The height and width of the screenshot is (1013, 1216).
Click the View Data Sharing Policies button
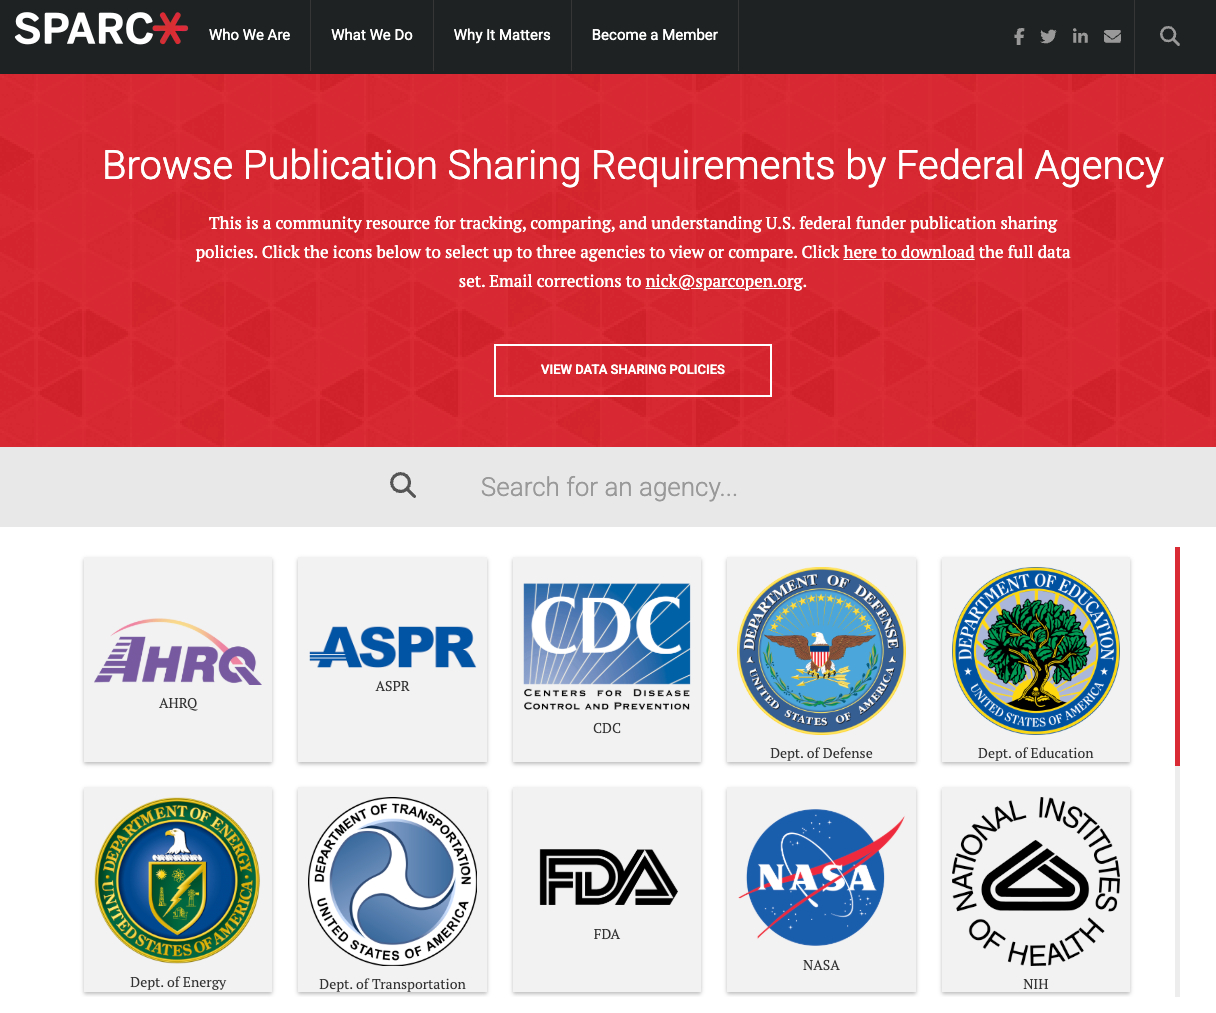point(632,370)
